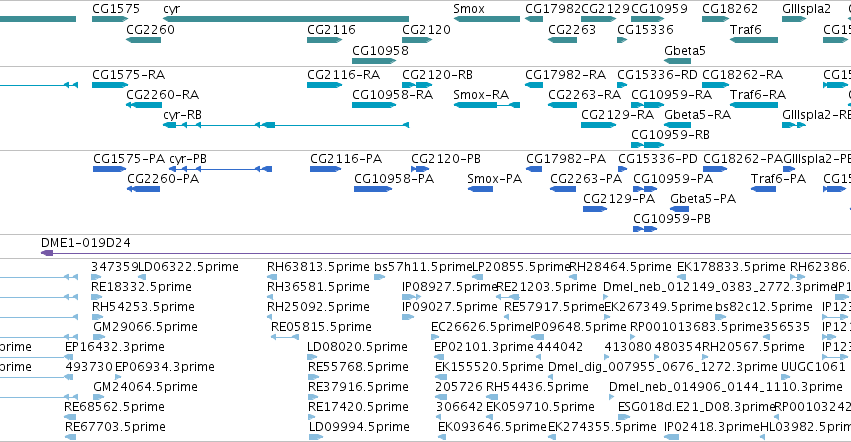Click the Traf6-RA transcript
The width and height of the screenshot is (851, 442).
(x=754, y=105)
